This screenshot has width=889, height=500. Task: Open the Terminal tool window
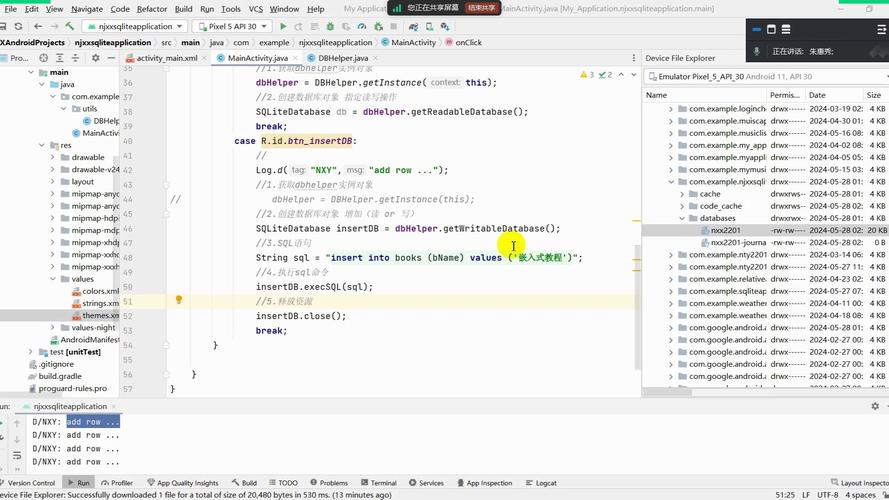379,483
